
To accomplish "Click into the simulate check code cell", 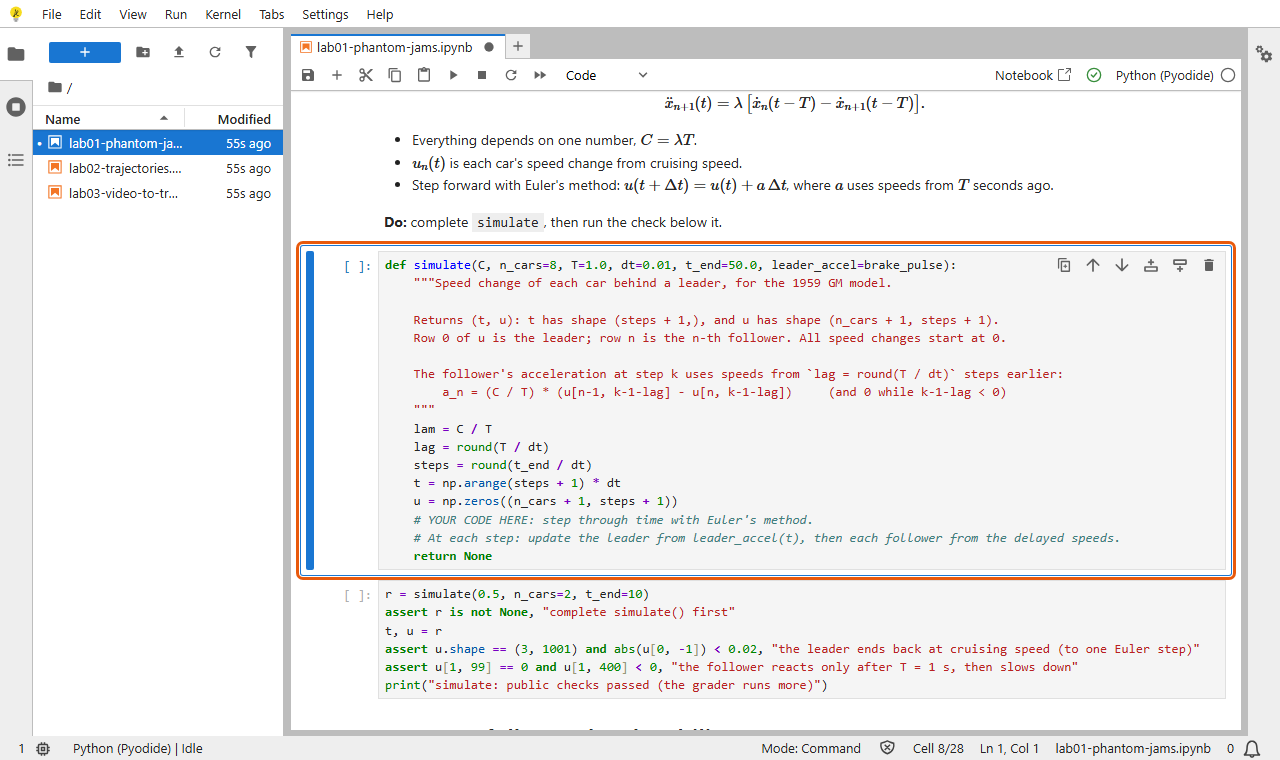I will tap(801, 640).
